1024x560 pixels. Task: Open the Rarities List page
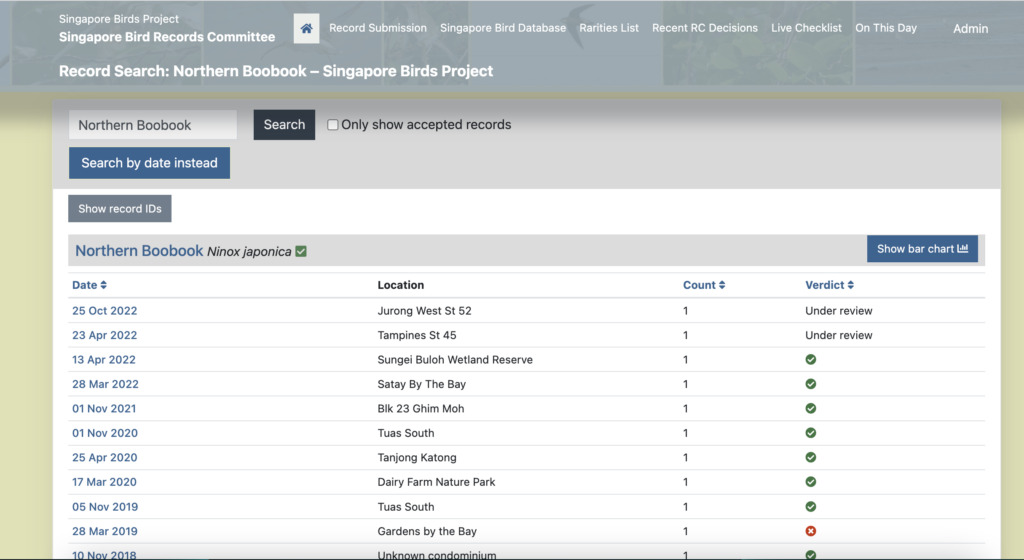click(x=609, y=28)
